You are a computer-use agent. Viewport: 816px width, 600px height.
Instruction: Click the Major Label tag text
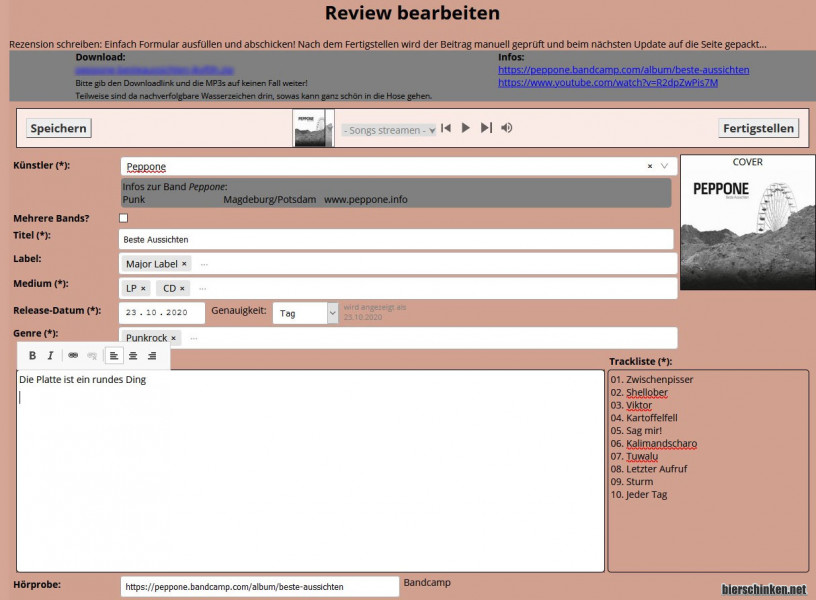(x=151, y=264)
